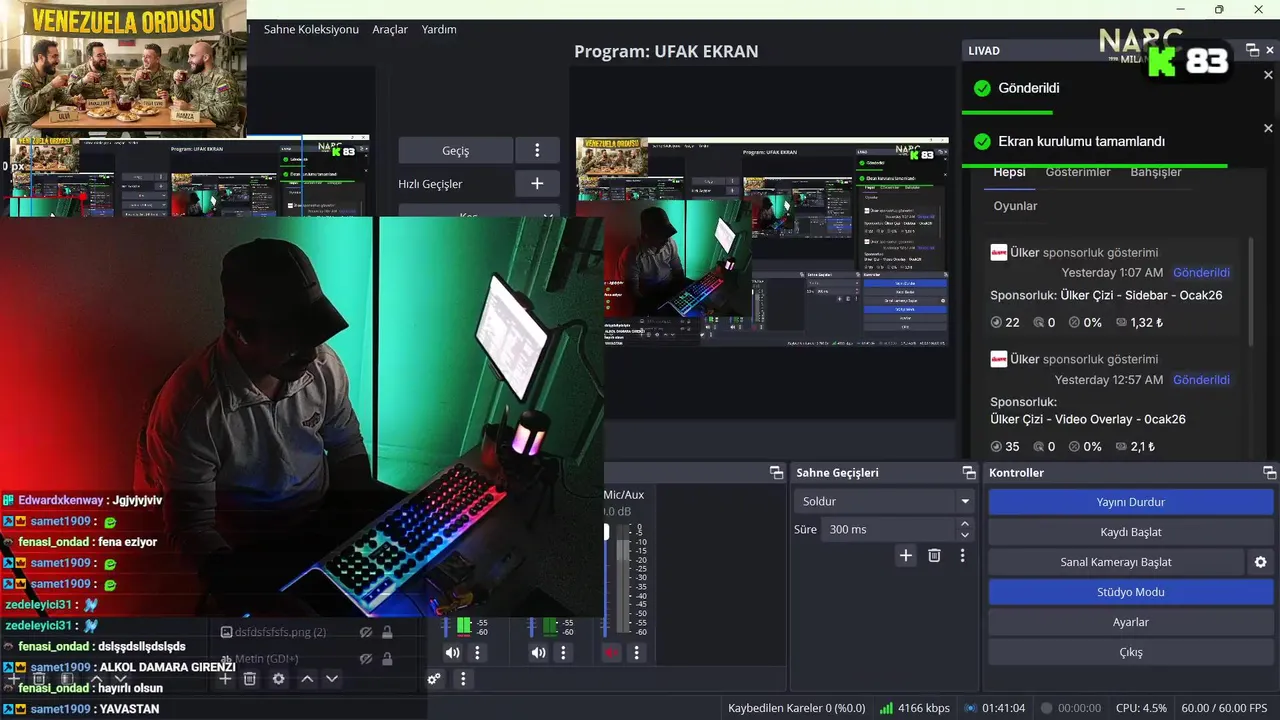
Task: Toggle Stüdyo Modu off
Action: click(1130, 592)
